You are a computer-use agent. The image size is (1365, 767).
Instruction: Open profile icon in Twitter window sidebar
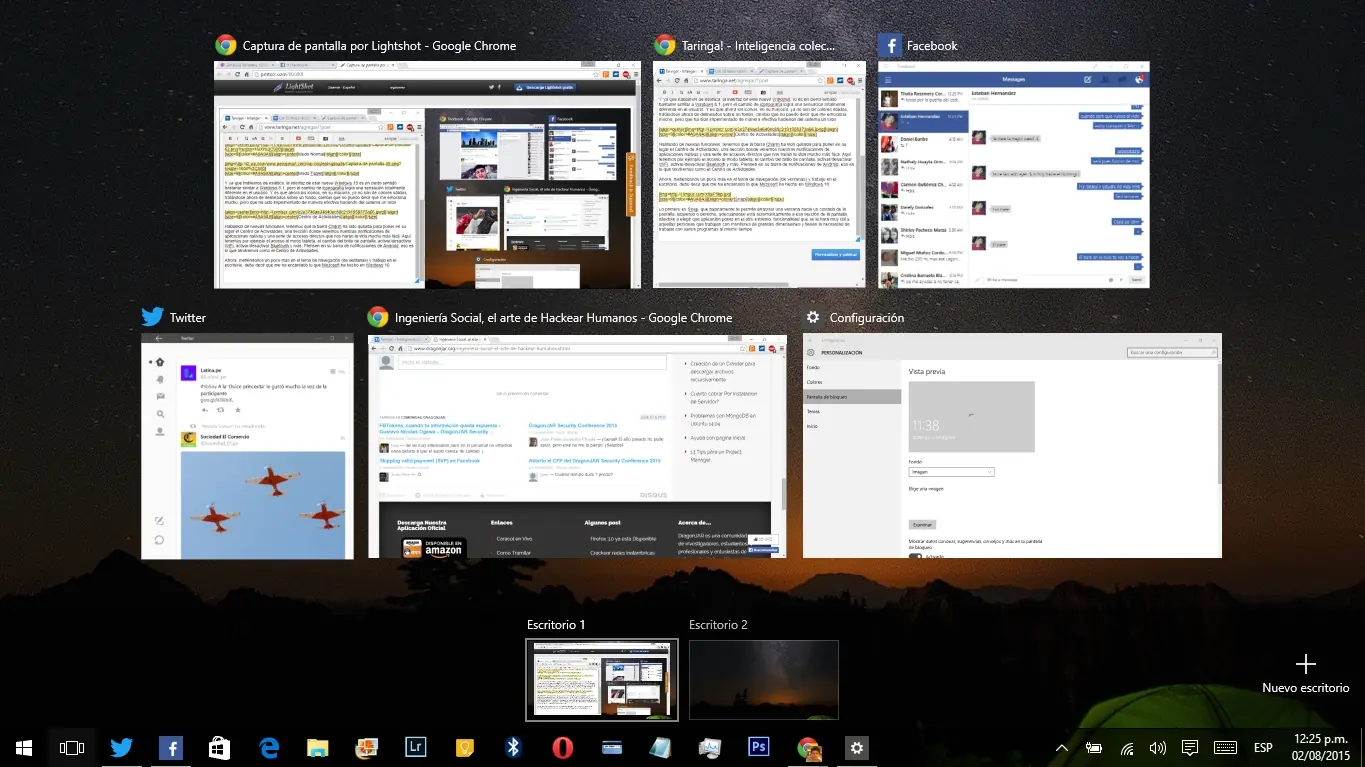point(159,431)
